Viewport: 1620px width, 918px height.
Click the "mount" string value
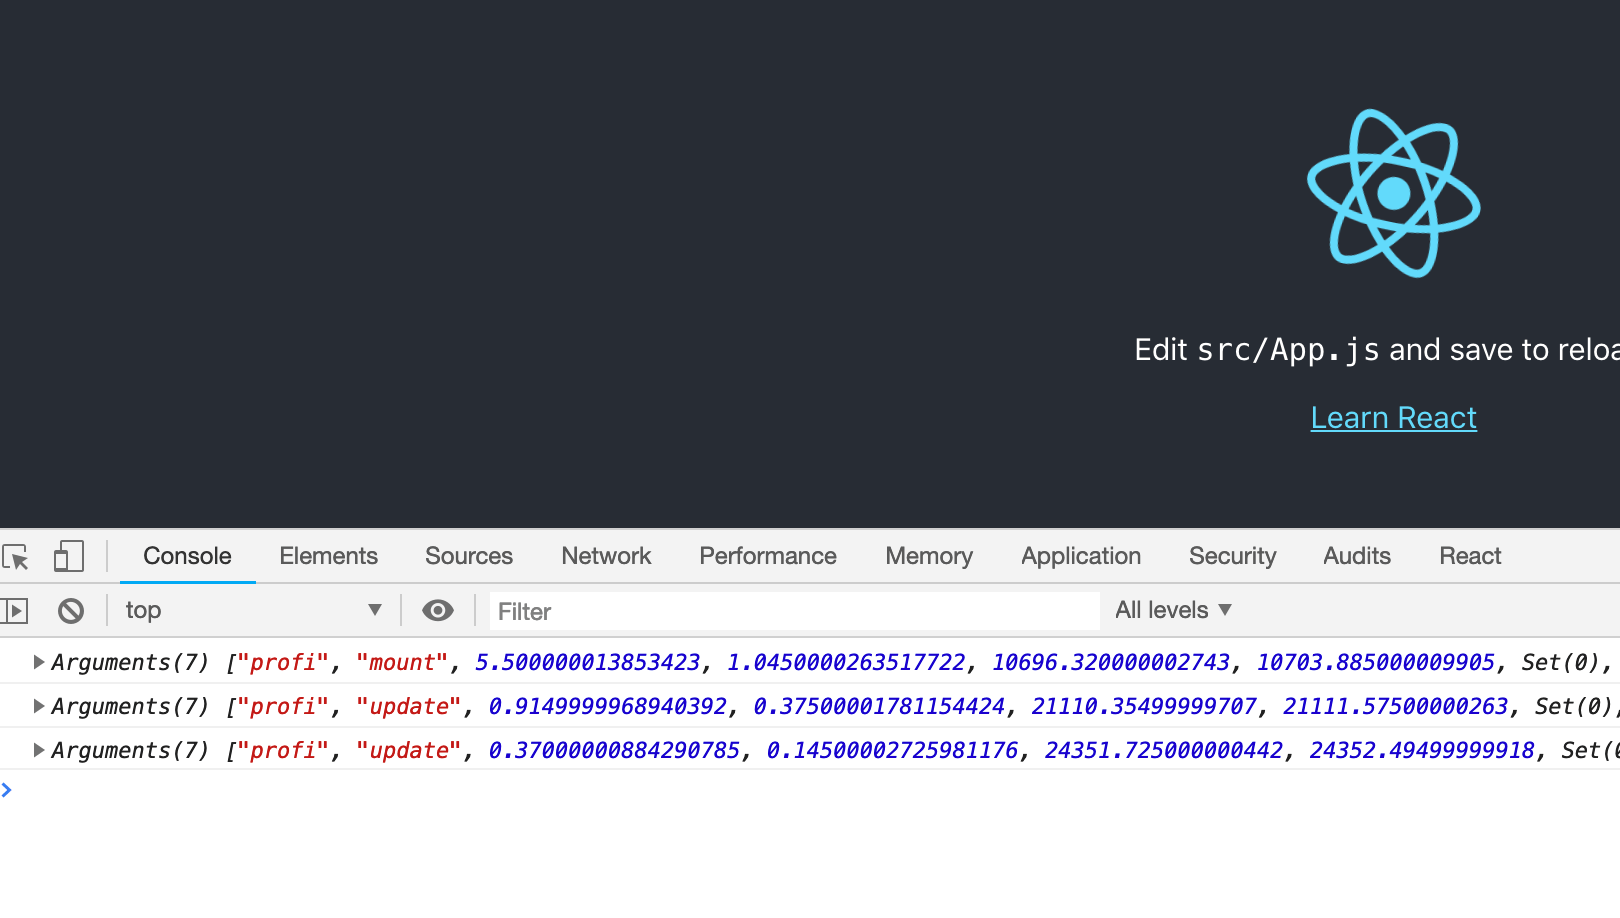point(402,662)
